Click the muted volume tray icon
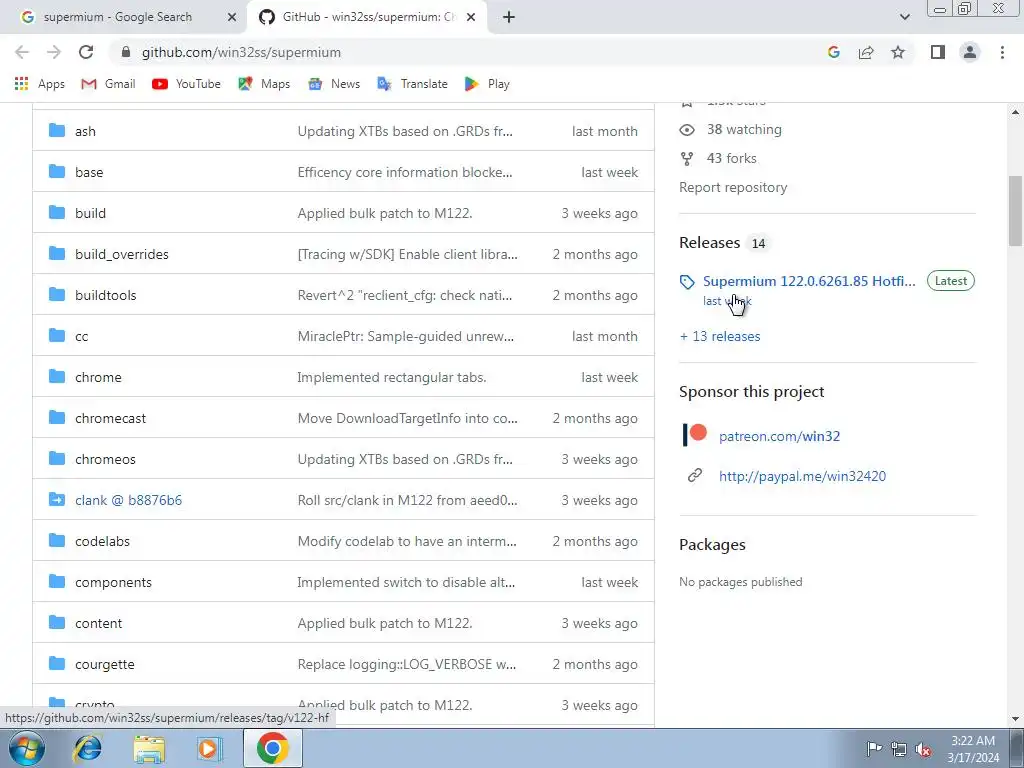Screen dimensions: 1024x768 [923, 749]
